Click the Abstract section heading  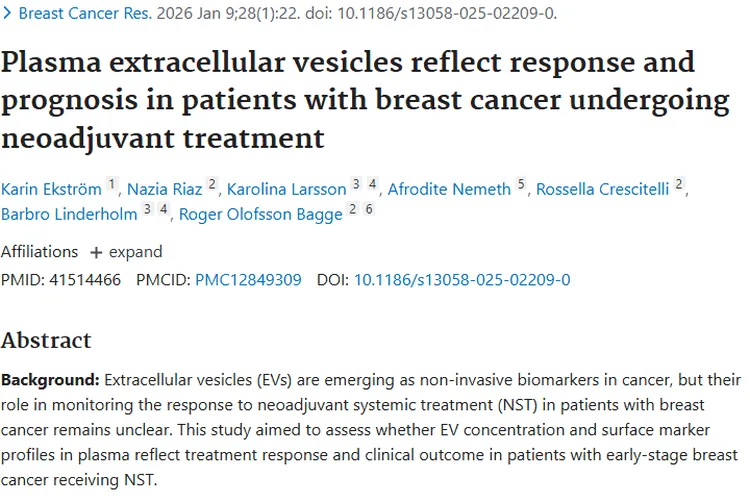pos(46,339)
